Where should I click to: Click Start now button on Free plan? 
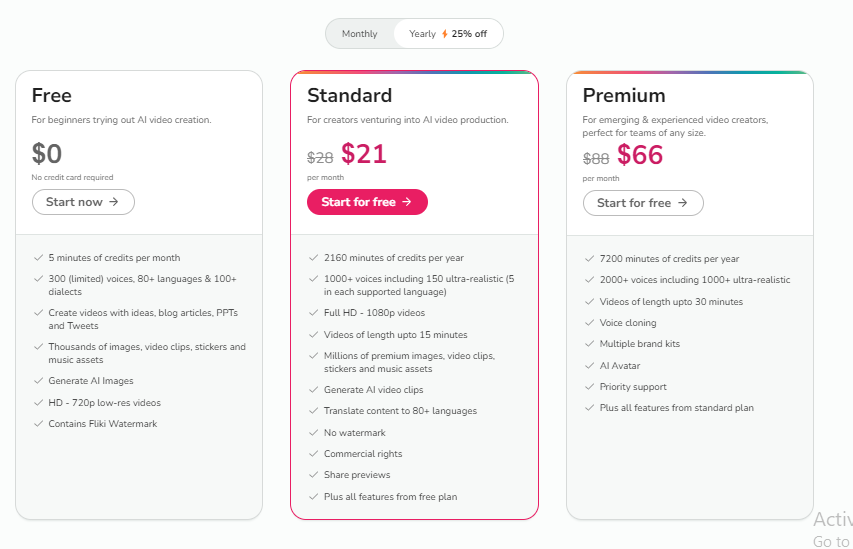pyautogui.click(x=83, y=202)
